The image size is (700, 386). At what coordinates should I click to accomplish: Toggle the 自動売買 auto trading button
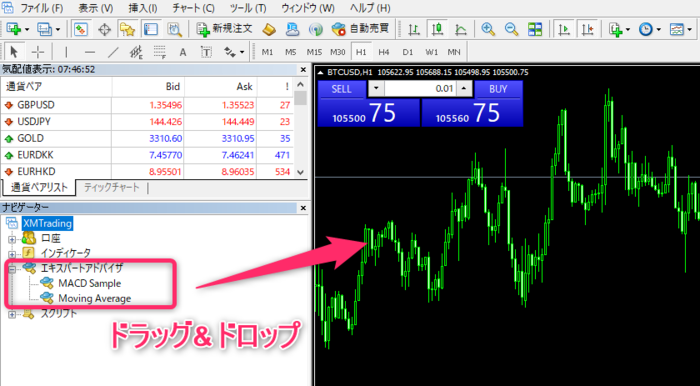coord(361,29)
